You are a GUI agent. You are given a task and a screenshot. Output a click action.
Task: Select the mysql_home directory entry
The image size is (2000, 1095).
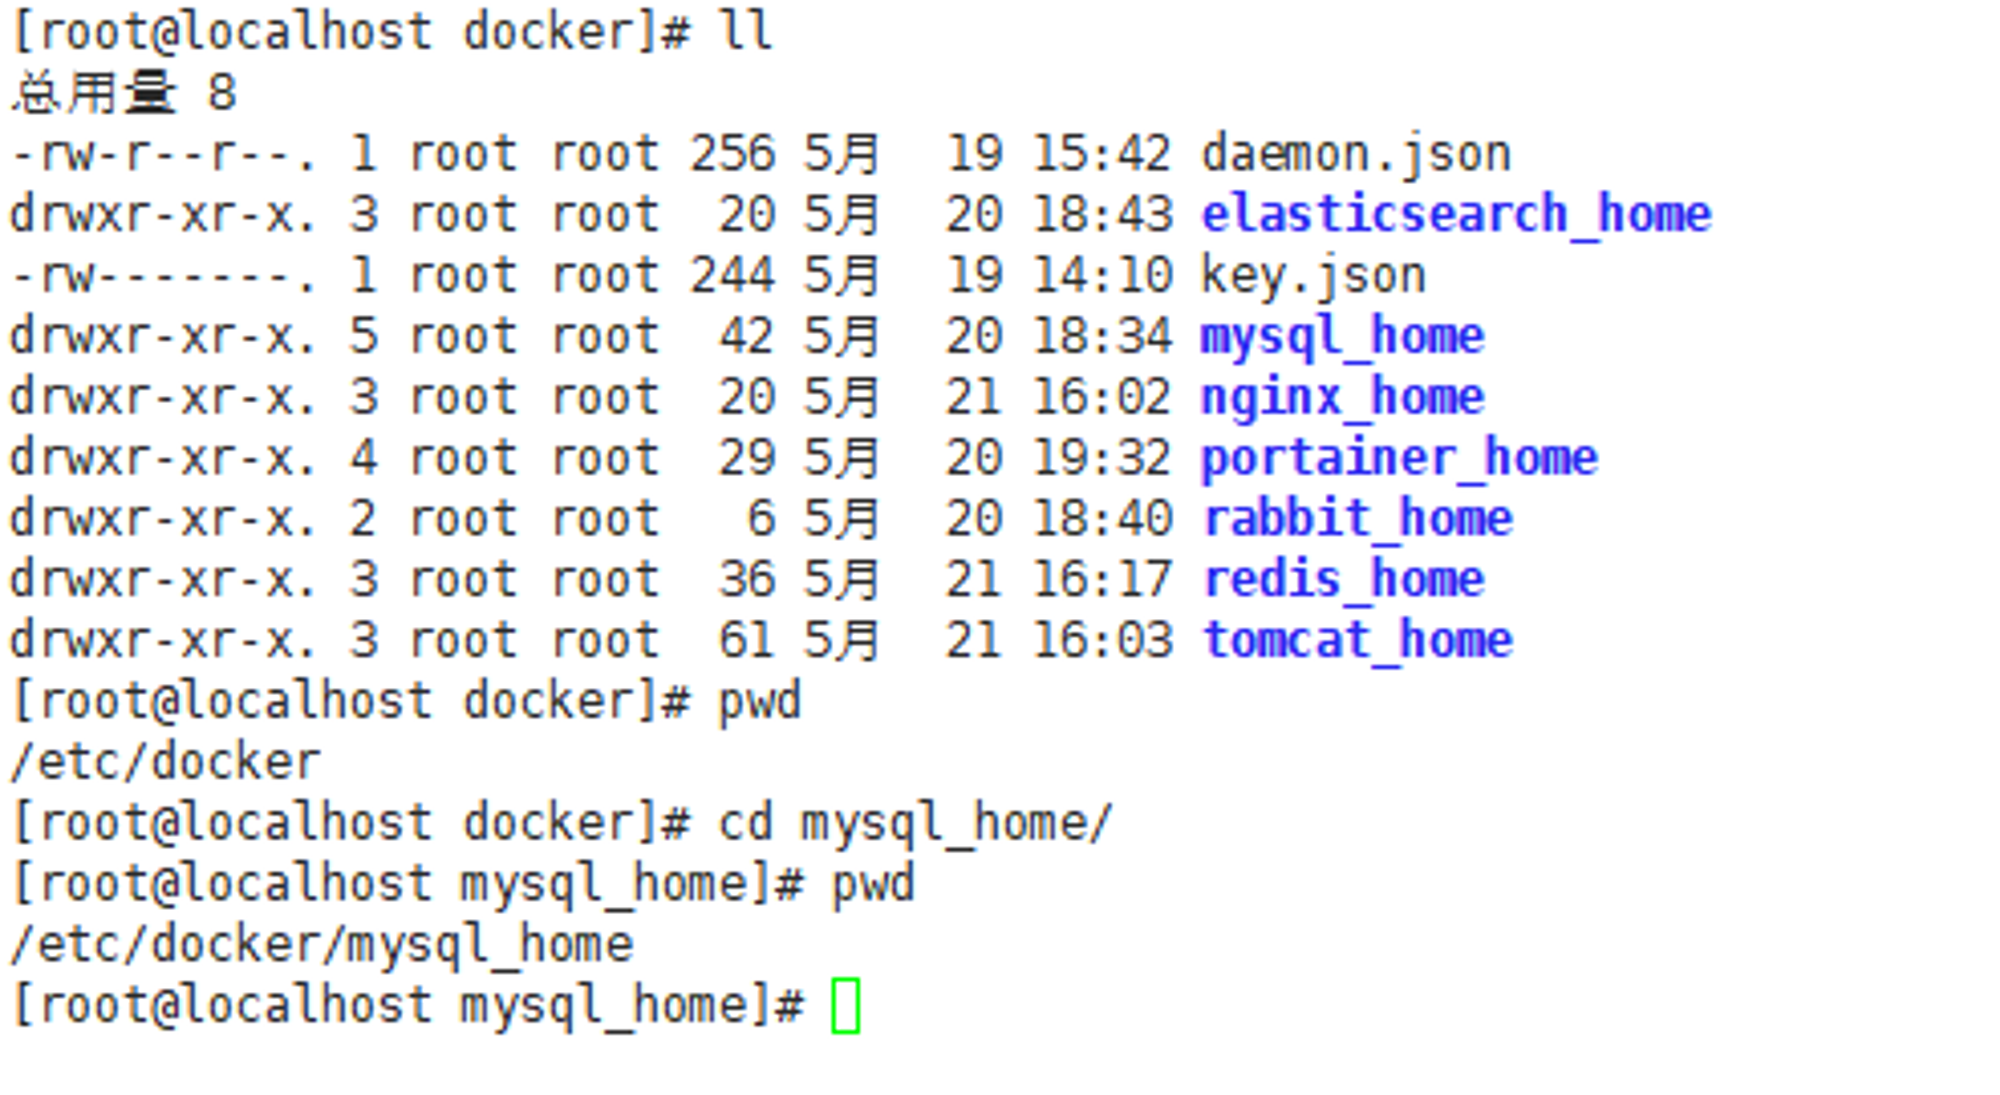pos(1342,337)
